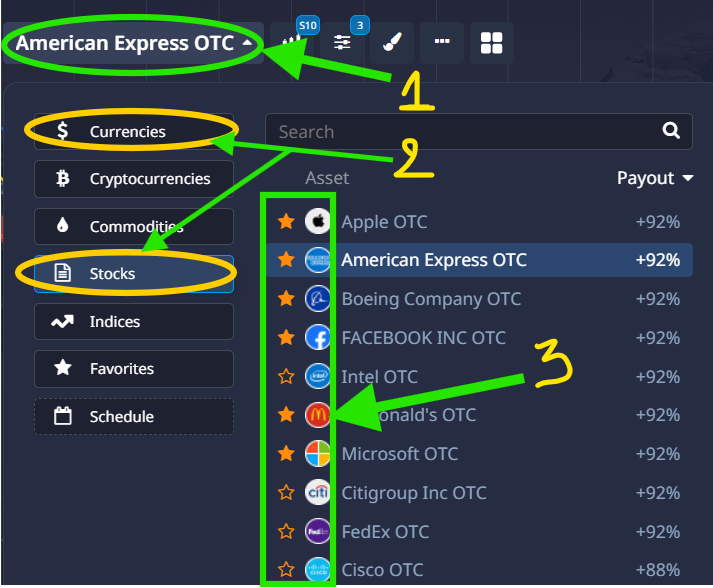Click the Microsoft OTC logo icon
The image size is (713, 588).
[317, 454]
